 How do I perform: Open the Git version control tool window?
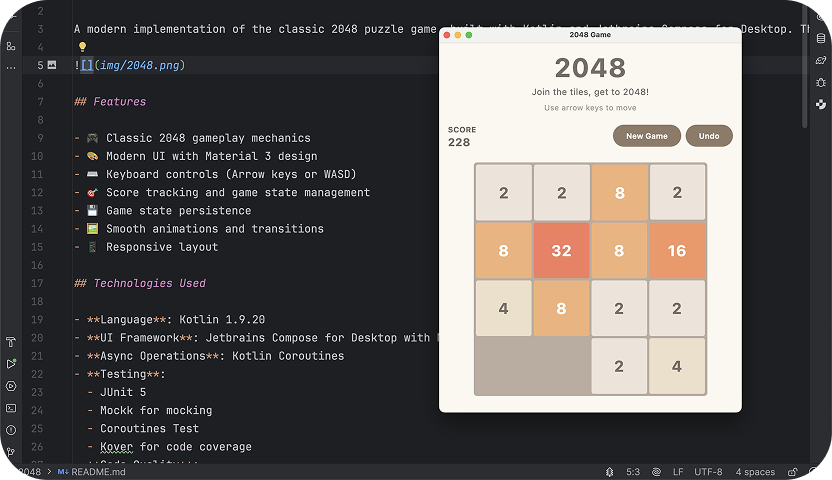[10, 452]
